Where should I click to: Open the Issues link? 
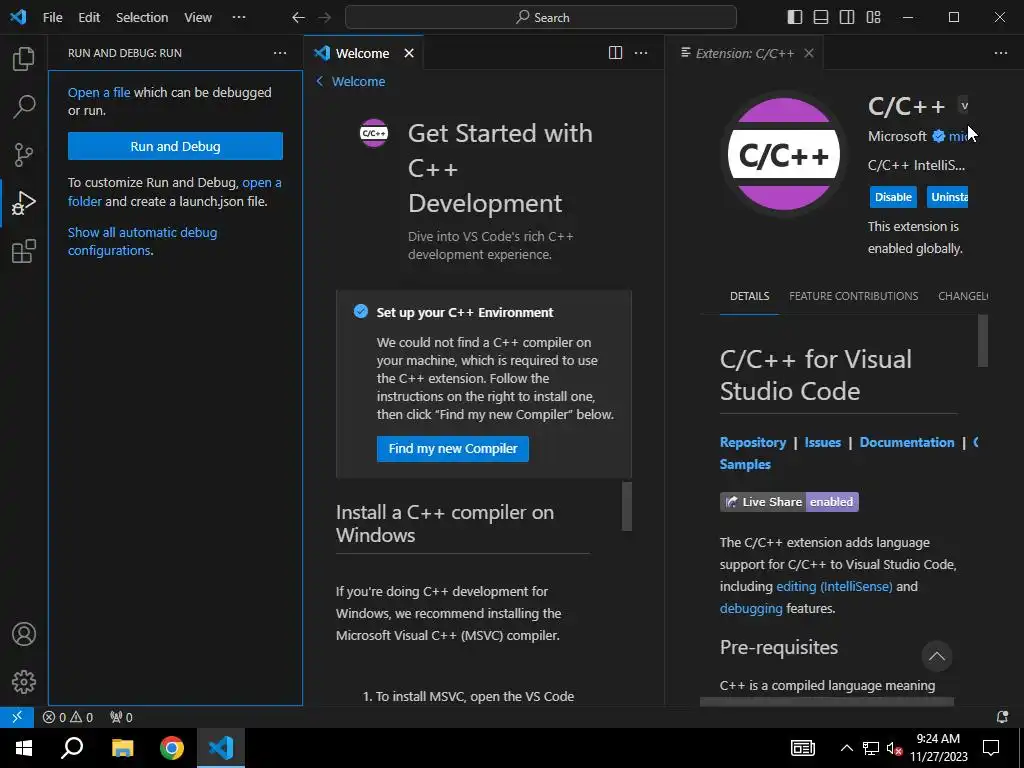click(x=822, y=442)
